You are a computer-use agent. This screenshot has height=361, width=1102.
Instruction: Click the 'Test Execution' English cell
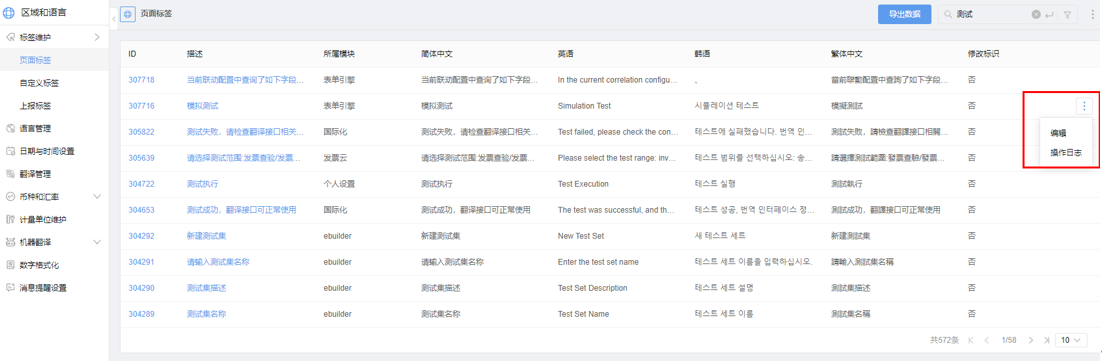coord(583,184)
